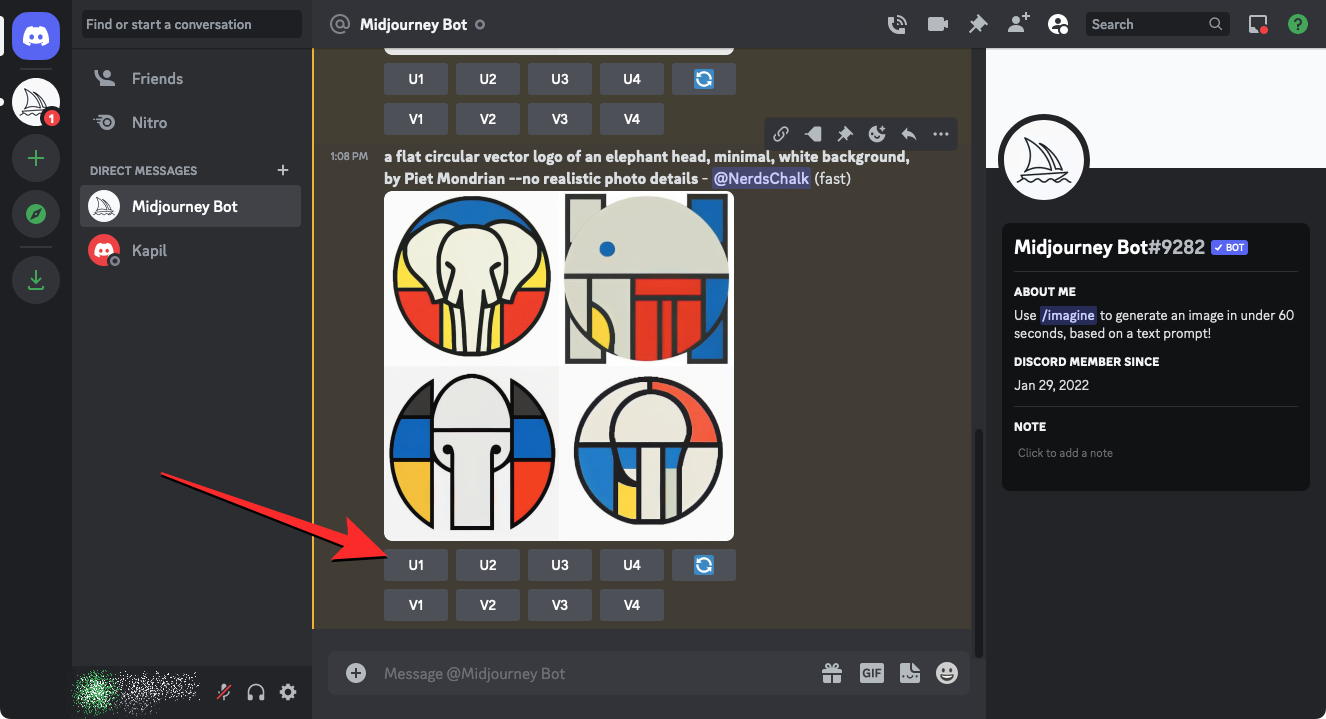Open the Help icon
1326x719 pixels.
pos(1298,24)
